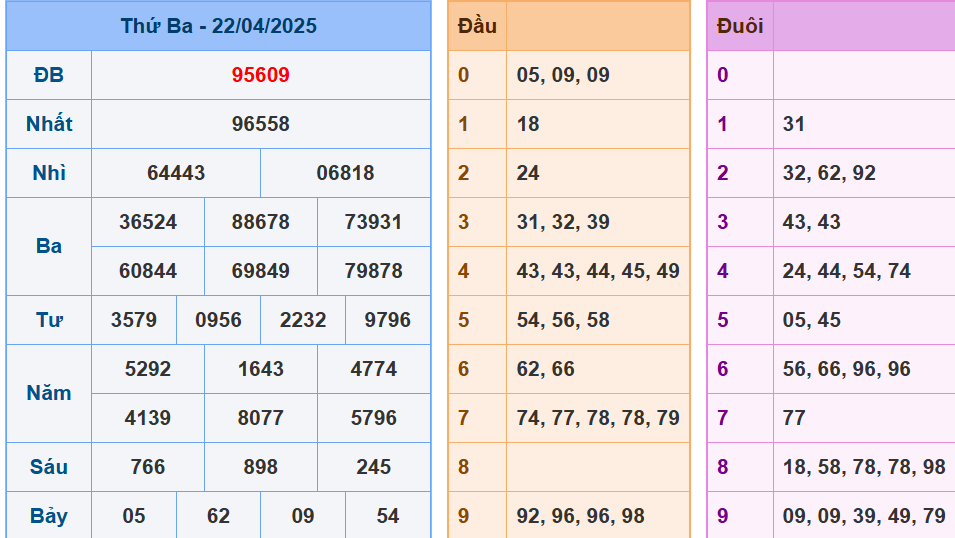Select the Nhất prize number 96558
This screenshot has width=955, height=538.
(261, 124)
